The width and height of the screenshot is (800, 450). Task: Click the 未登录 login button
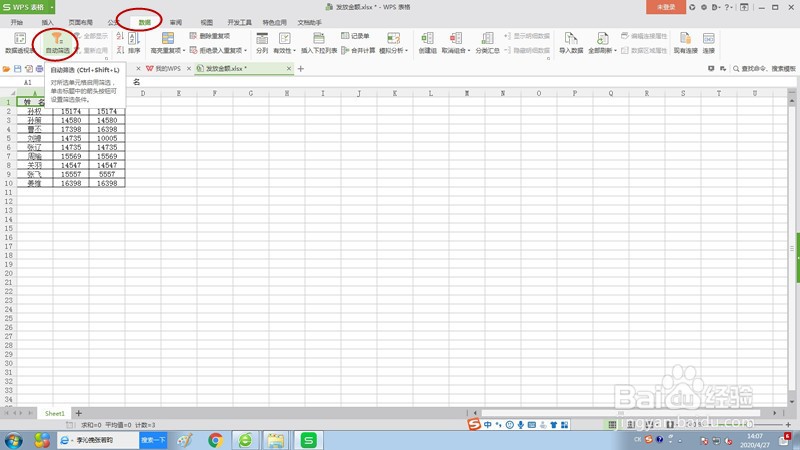[665, 7]
